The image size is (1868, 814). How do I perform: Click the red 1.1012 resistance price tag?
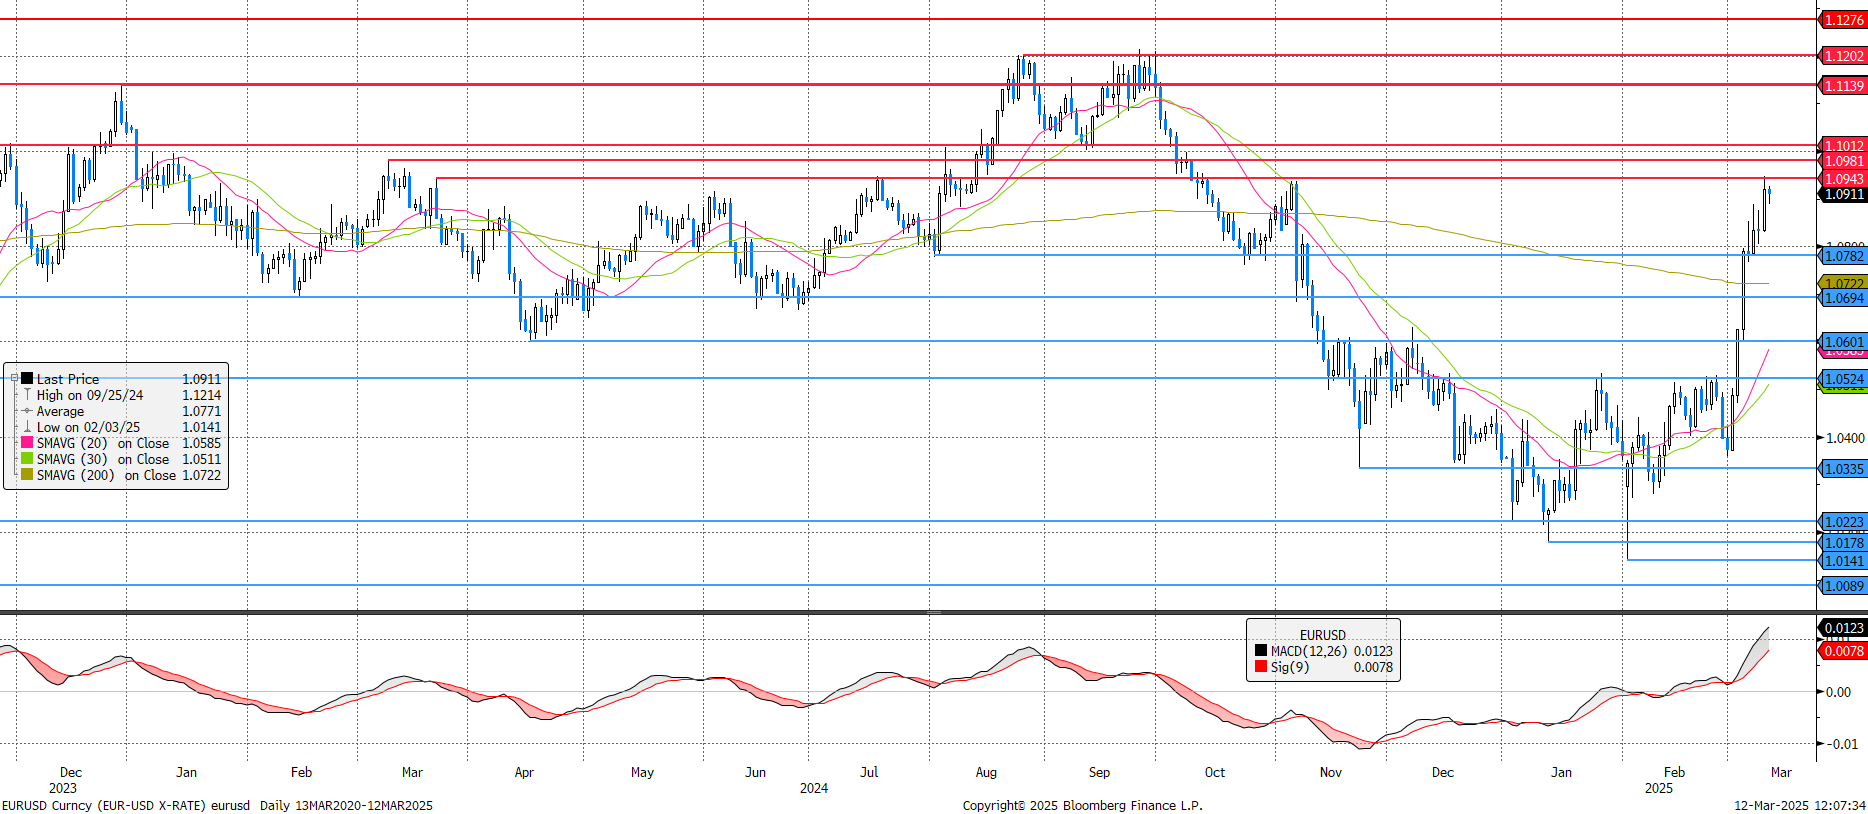(x=1842, y=146)
